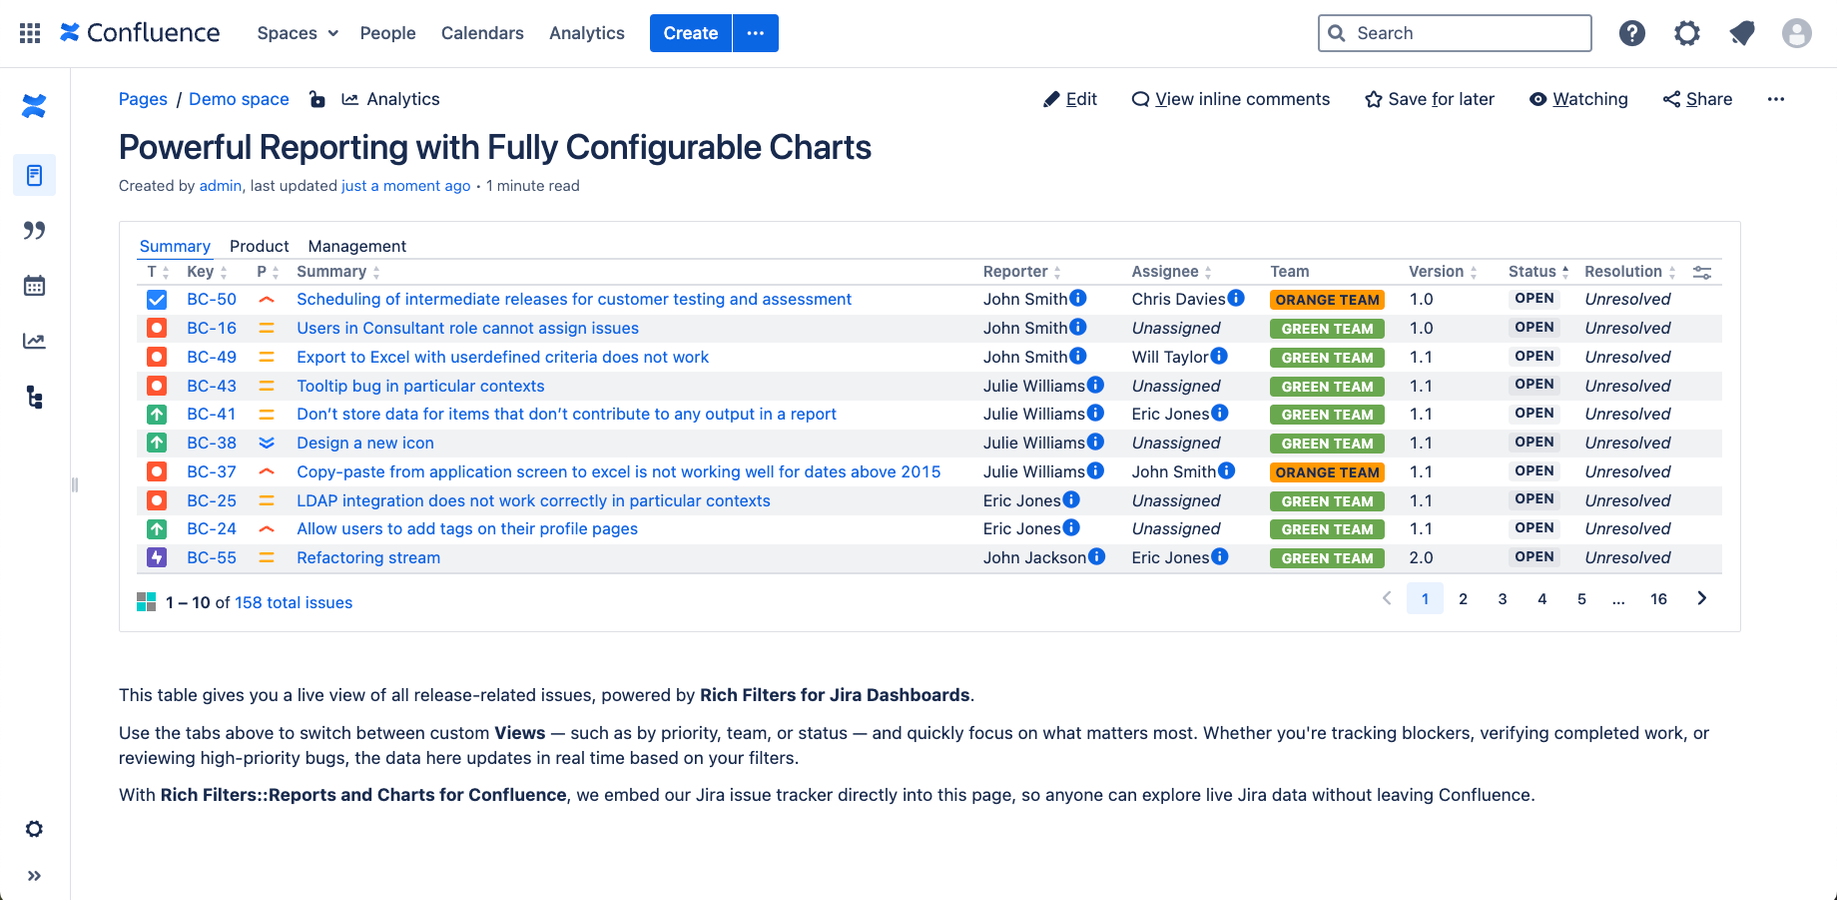Open Analytics in top navigation
The width and height of the screenshot is (1837, 900).
coord(587,33)
